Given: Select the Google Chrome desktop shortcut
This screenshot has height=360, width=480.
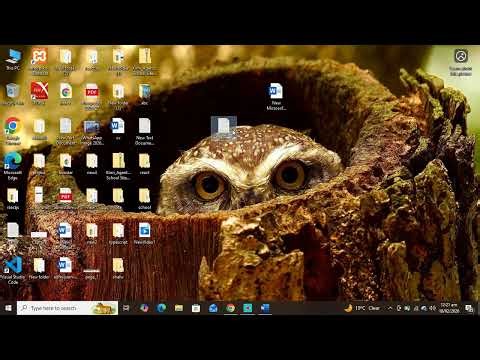Looking at the screenshot, I should point(13,131).
